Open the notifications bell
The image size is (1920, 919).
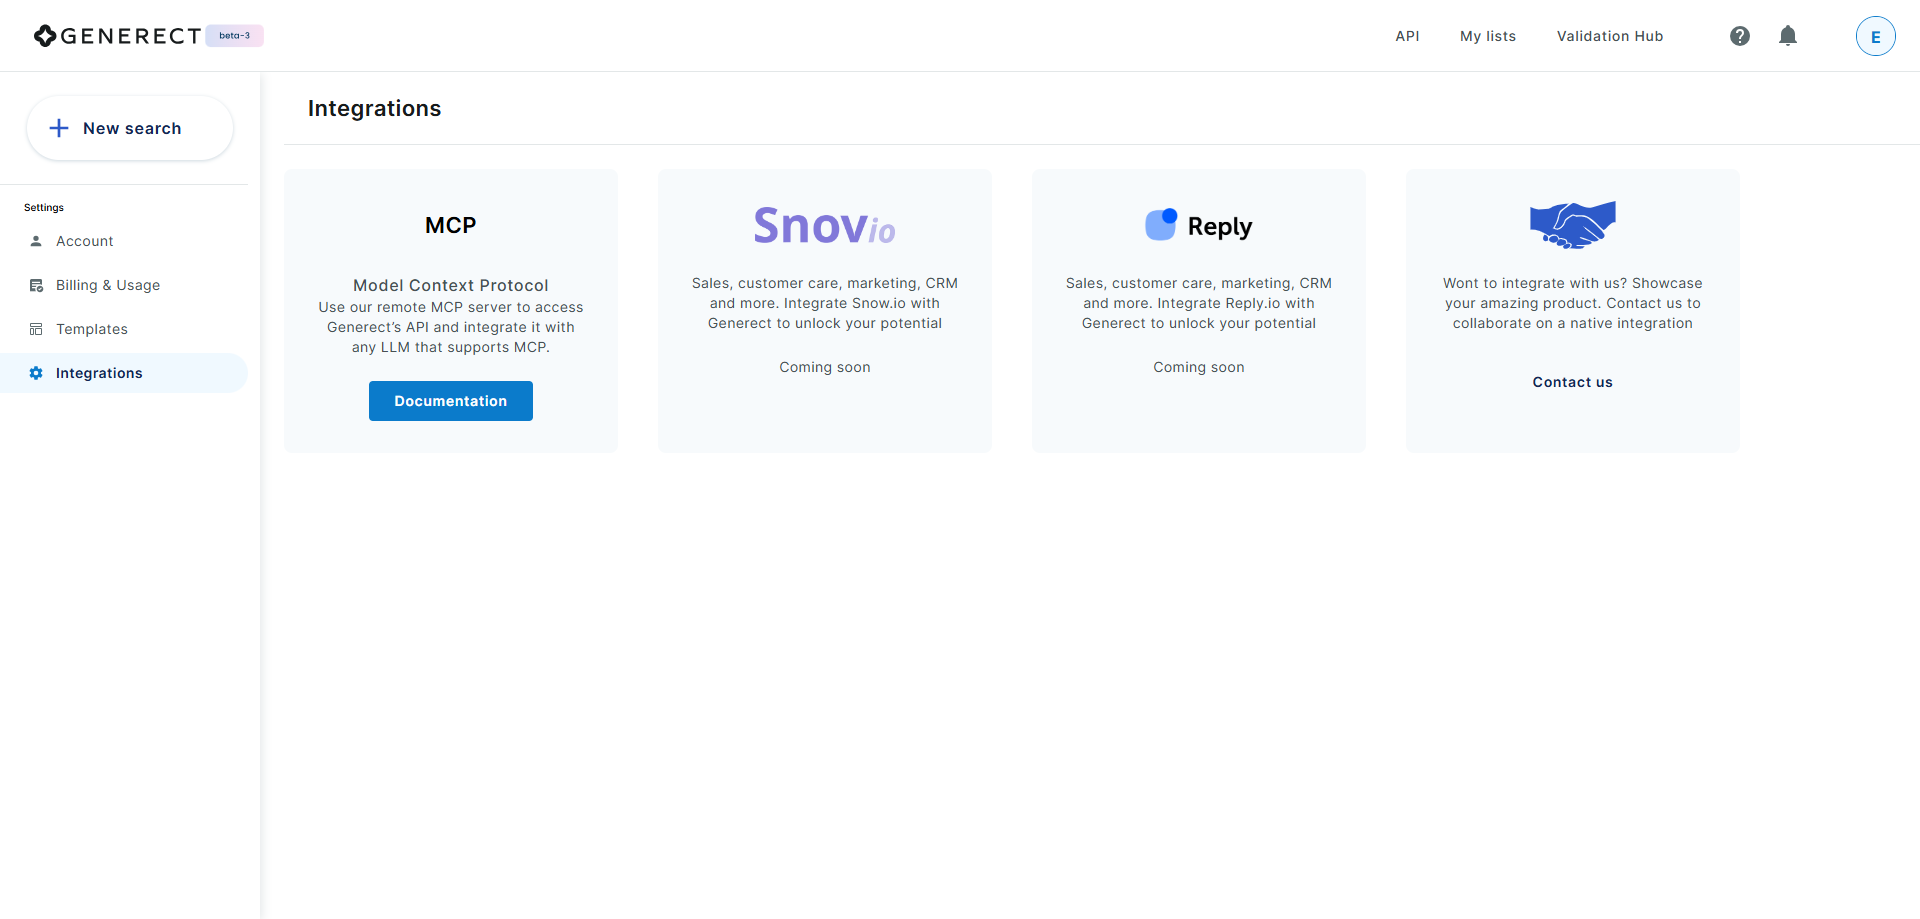1788,36
